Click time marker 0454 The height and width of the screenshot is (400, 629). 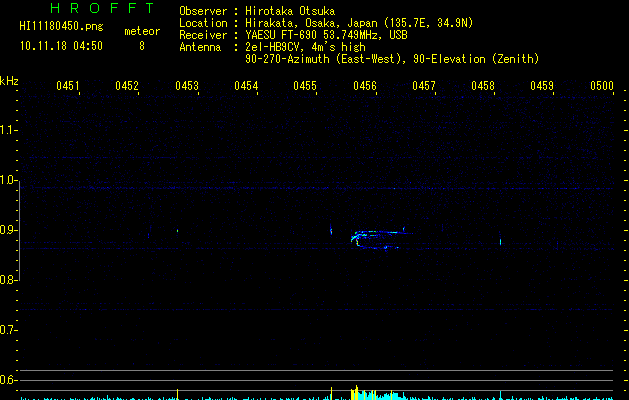246,86
